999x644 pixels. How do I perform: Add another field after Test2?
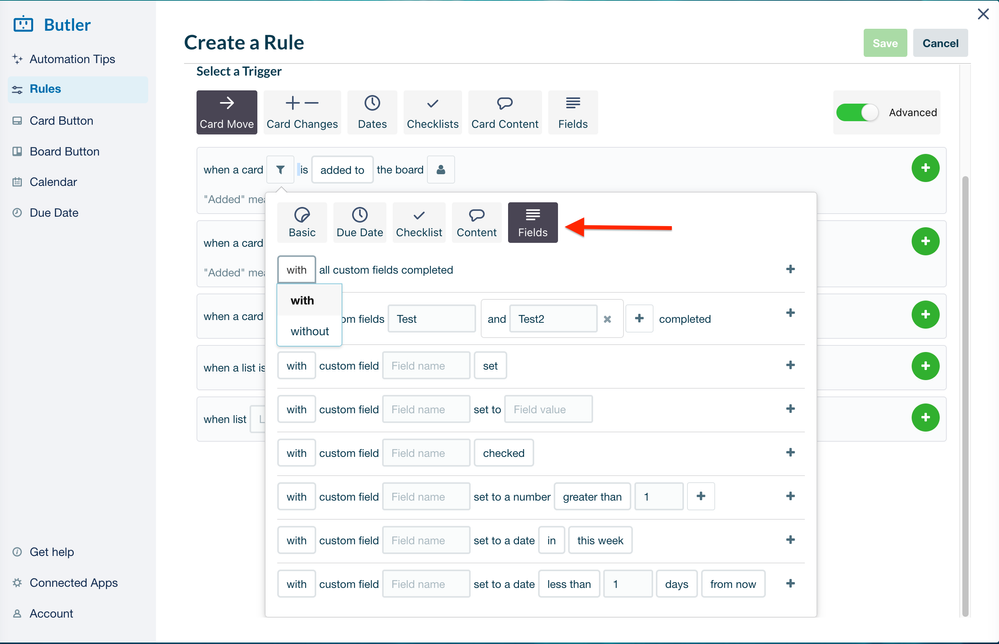[640, 318]
